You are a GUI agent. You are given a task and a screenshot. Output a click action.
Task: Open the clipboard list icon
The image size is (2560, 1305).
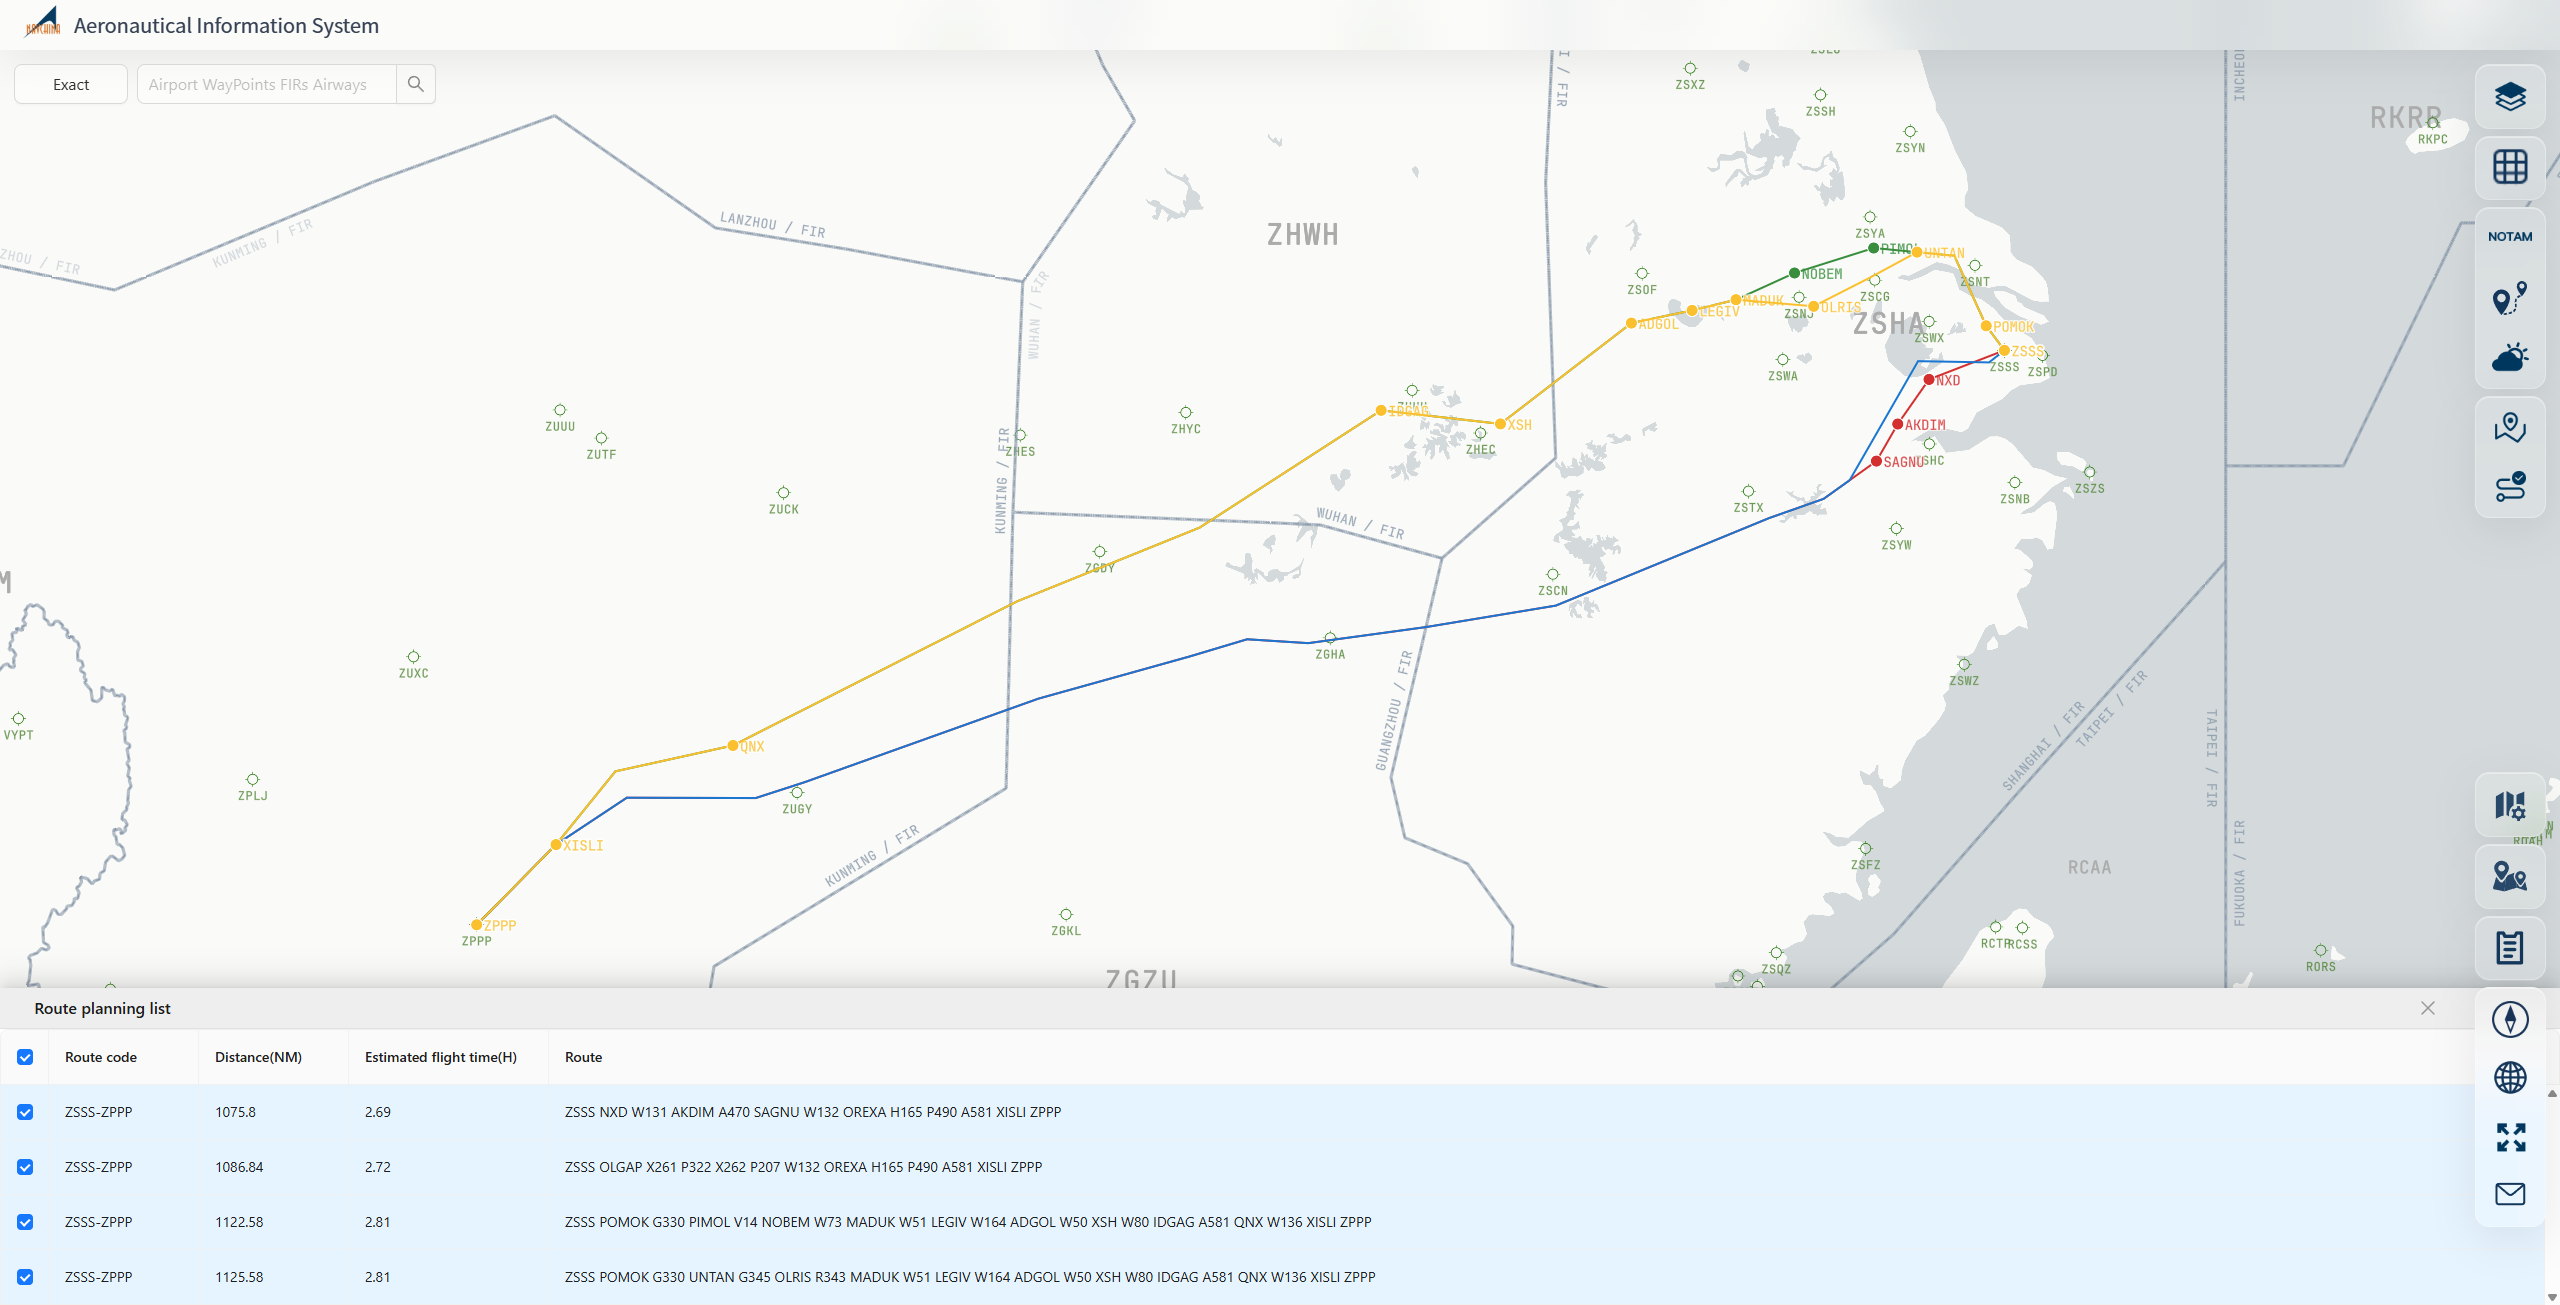tap(2509, 947)
